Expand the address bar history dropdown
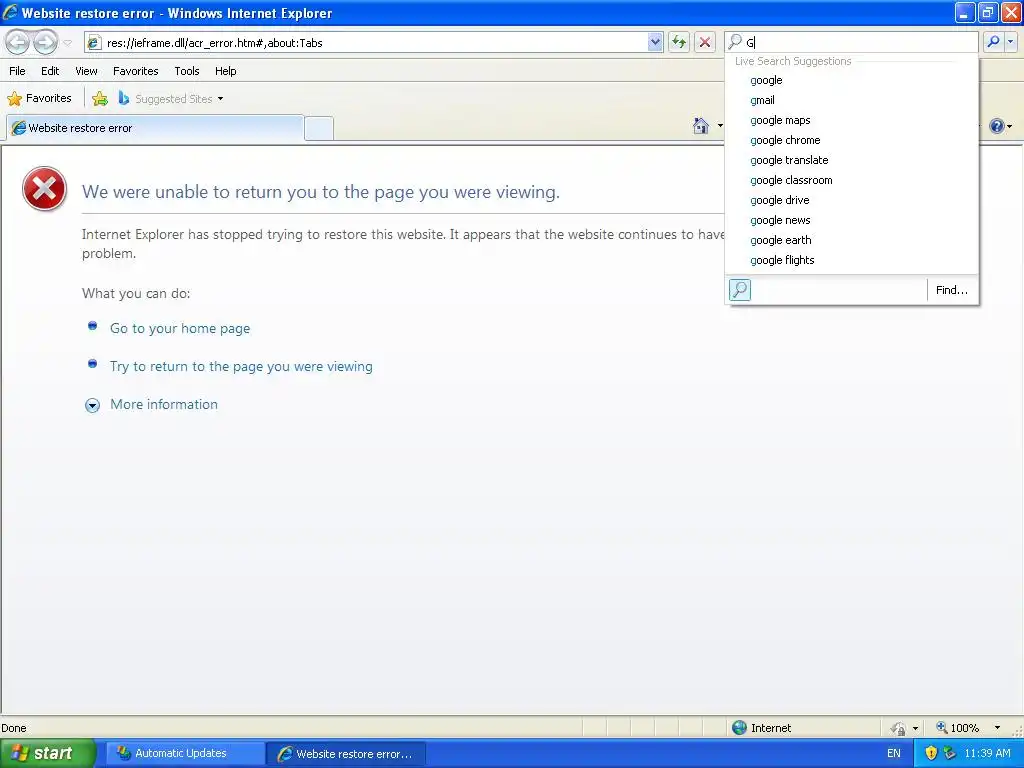Image resolution: width=1024 pixels, height=768 pixels. (655, 42)
